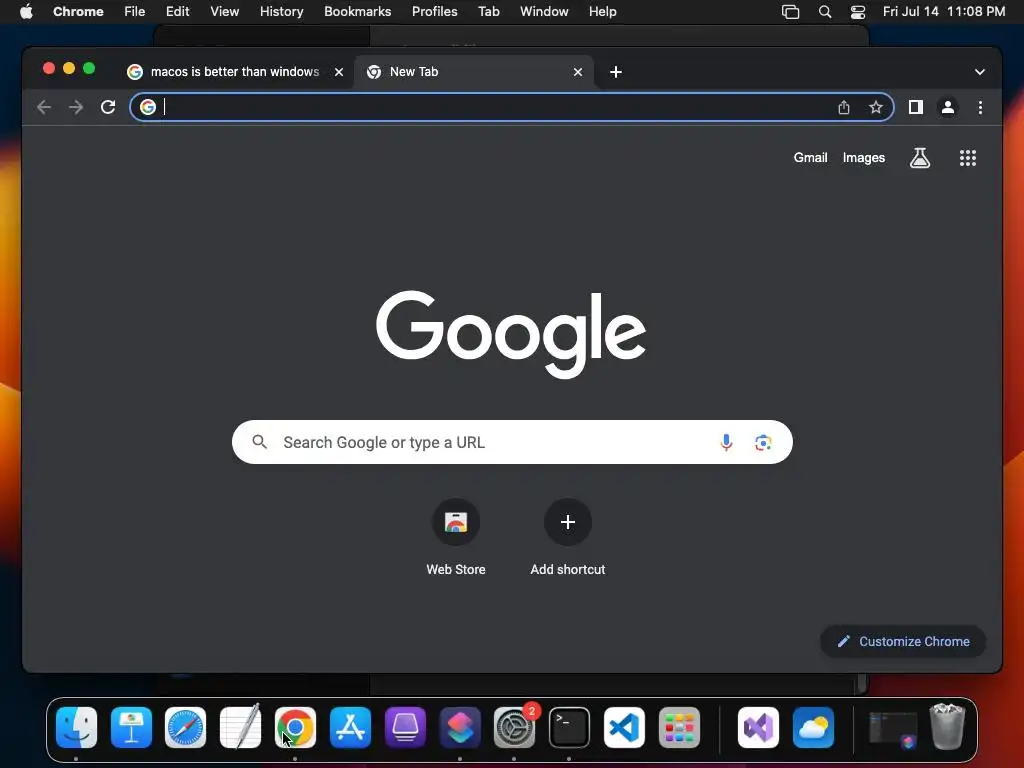The width and height of the screenshot is (1024, 768).
Task: Click the Stage Manager icon in menu bar
Action: click(x=790, y=12)
